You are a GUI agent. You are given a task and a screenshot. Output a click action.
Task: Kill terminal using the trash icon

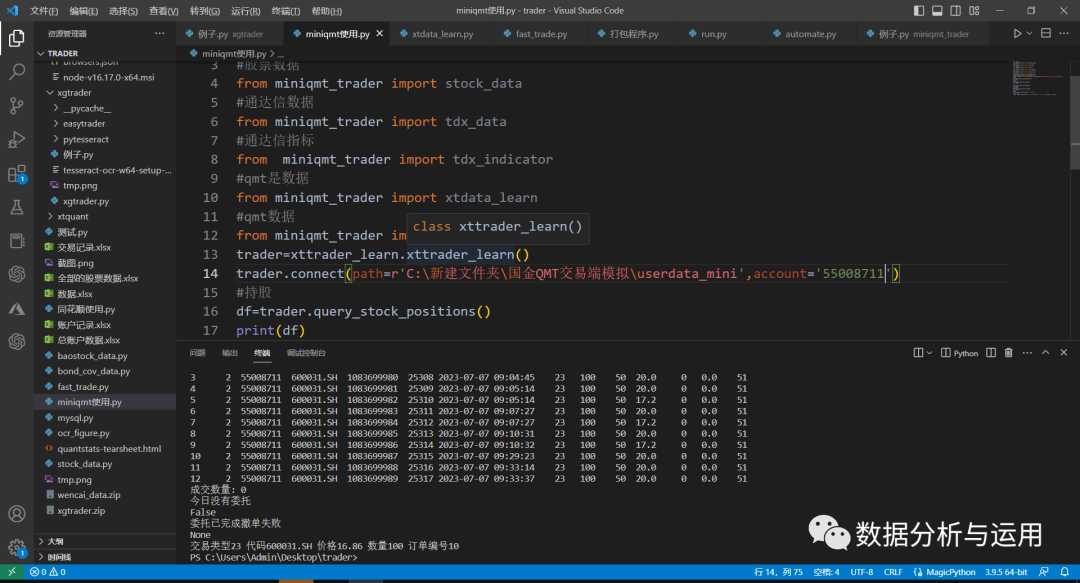point(1009,353)
